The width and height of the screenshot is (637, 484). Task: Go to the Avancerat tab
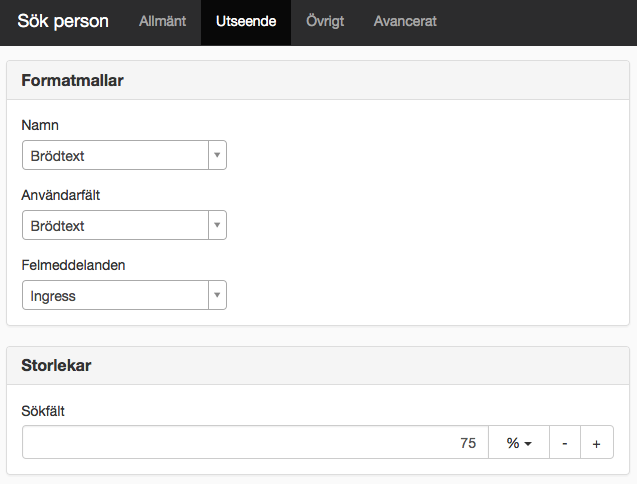[x=405, y=21]
